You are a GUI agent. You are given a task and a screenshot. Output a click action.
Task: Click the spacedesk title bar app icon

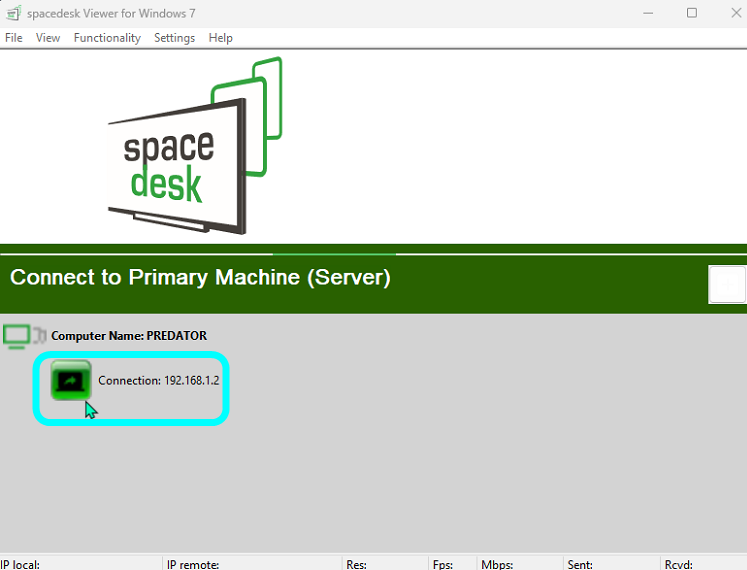point(13,13)
